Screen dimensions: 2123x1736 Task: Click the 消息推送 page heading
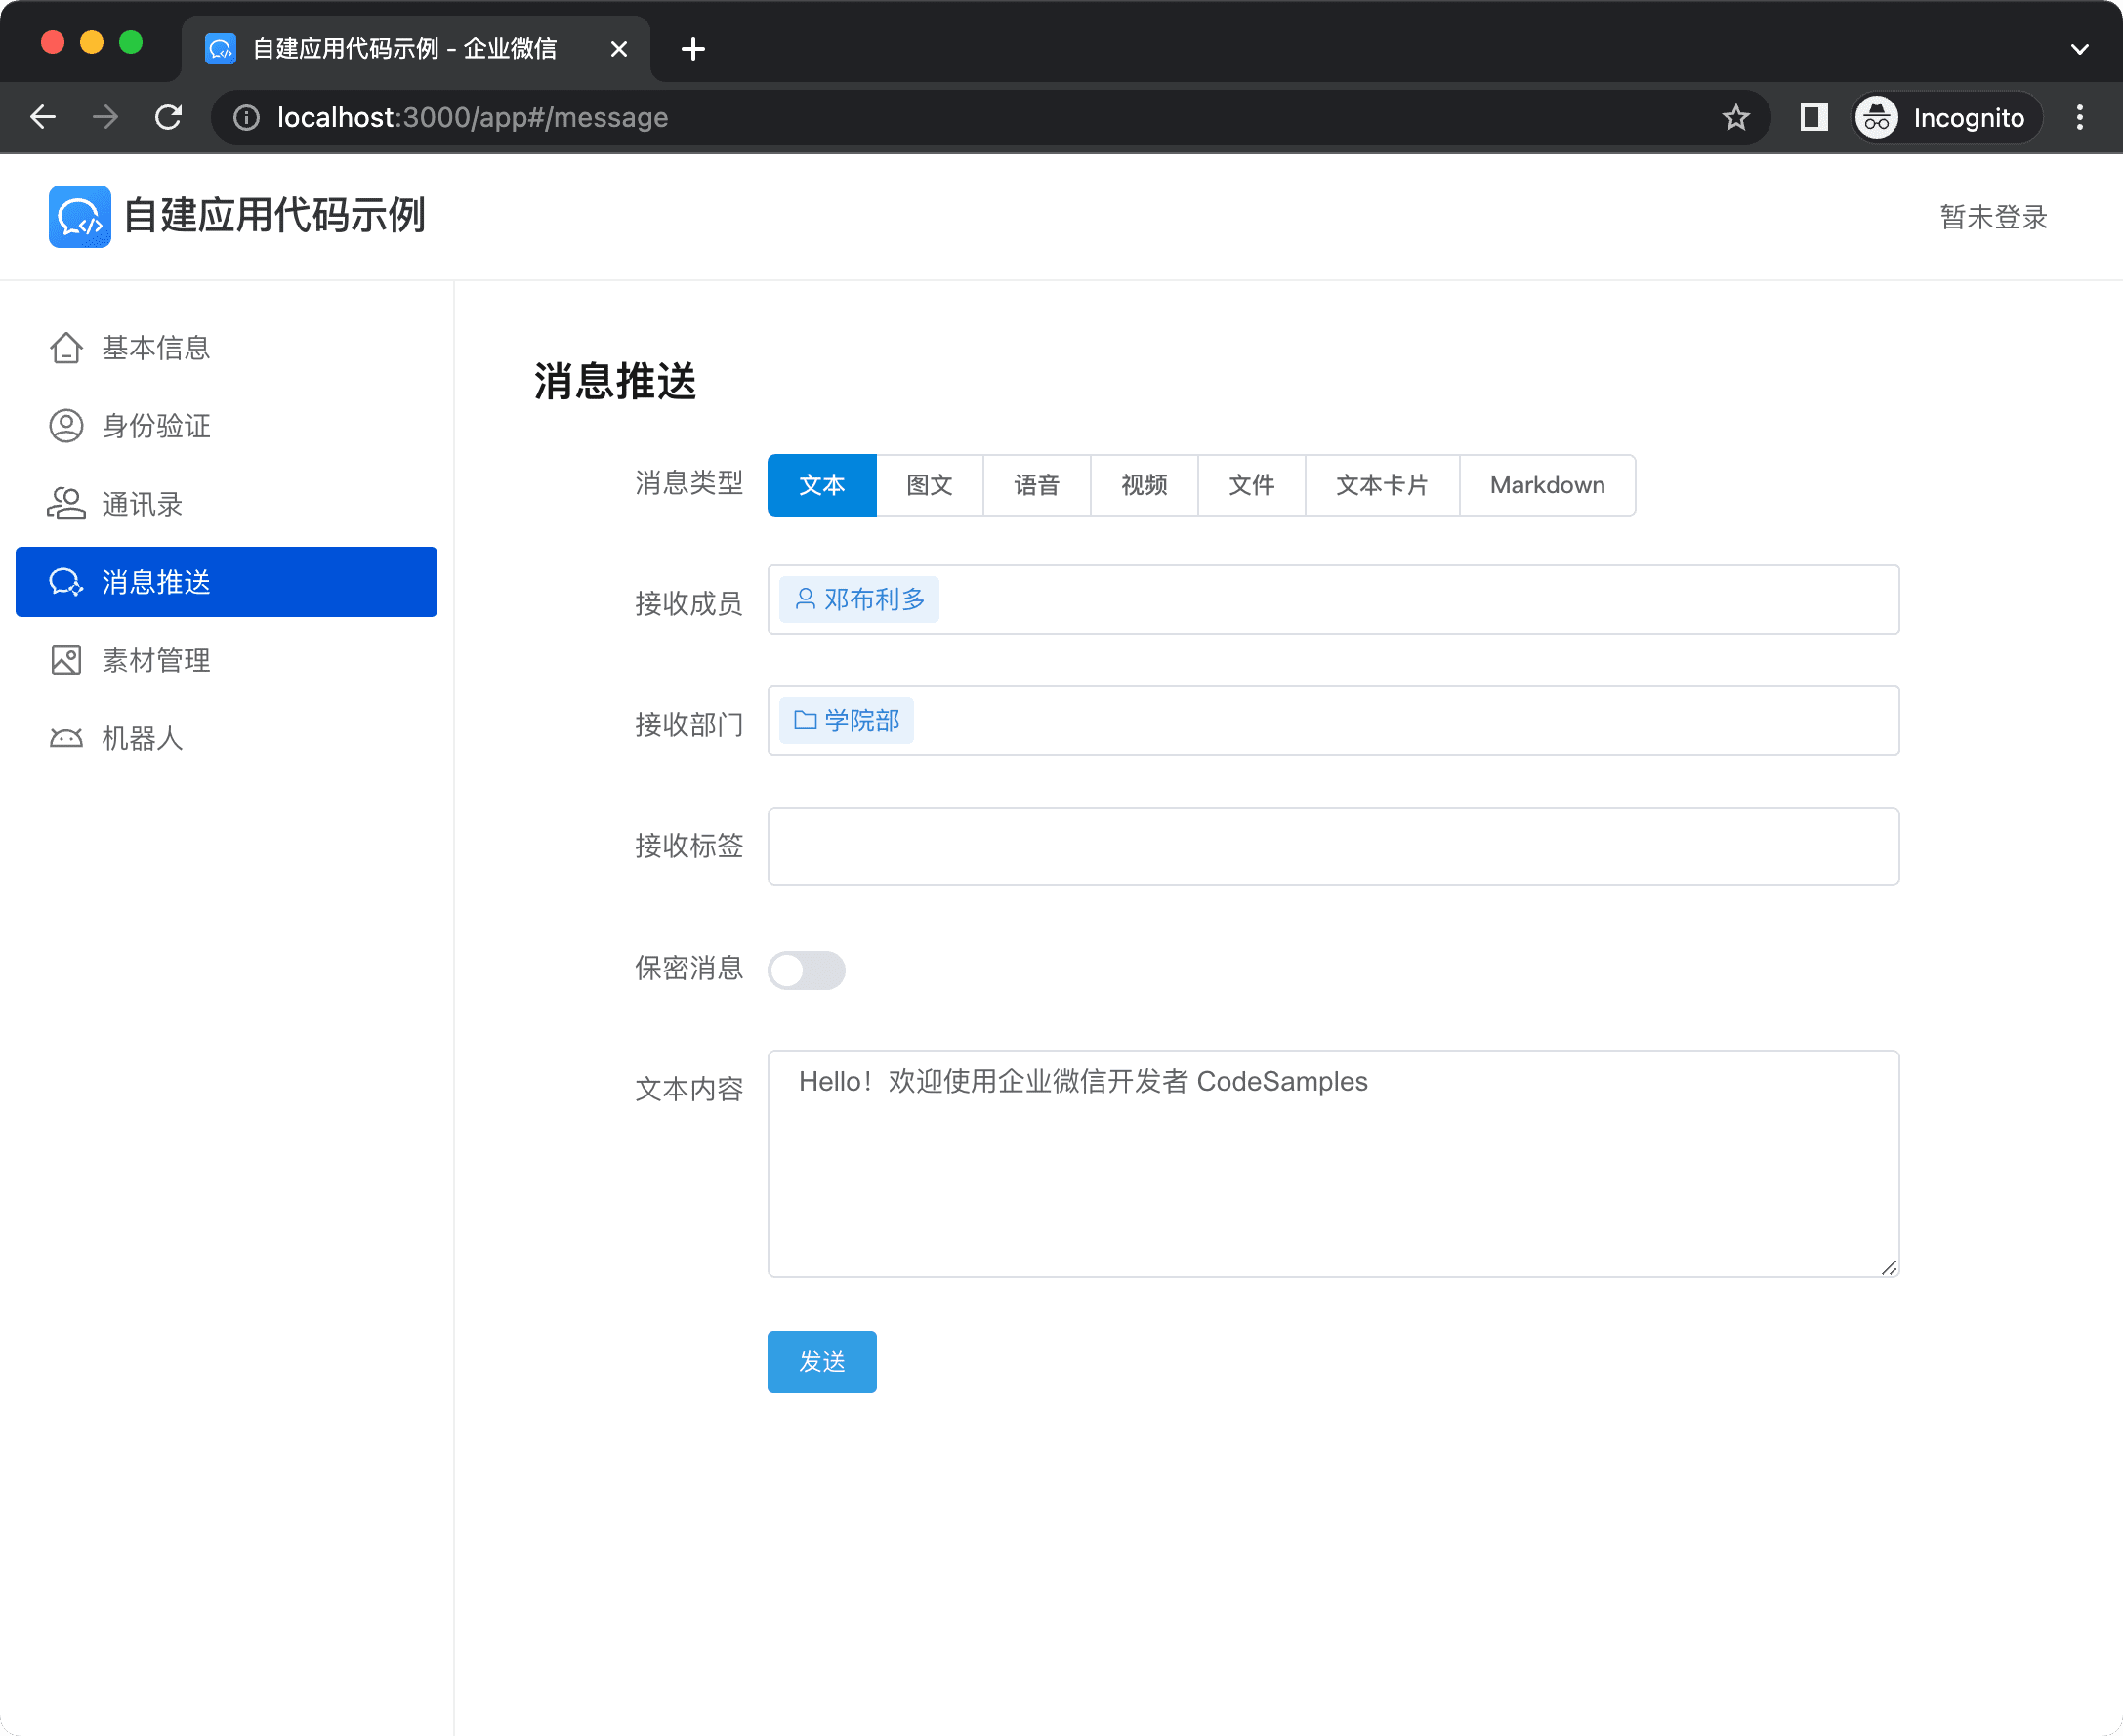coord(615,381)
